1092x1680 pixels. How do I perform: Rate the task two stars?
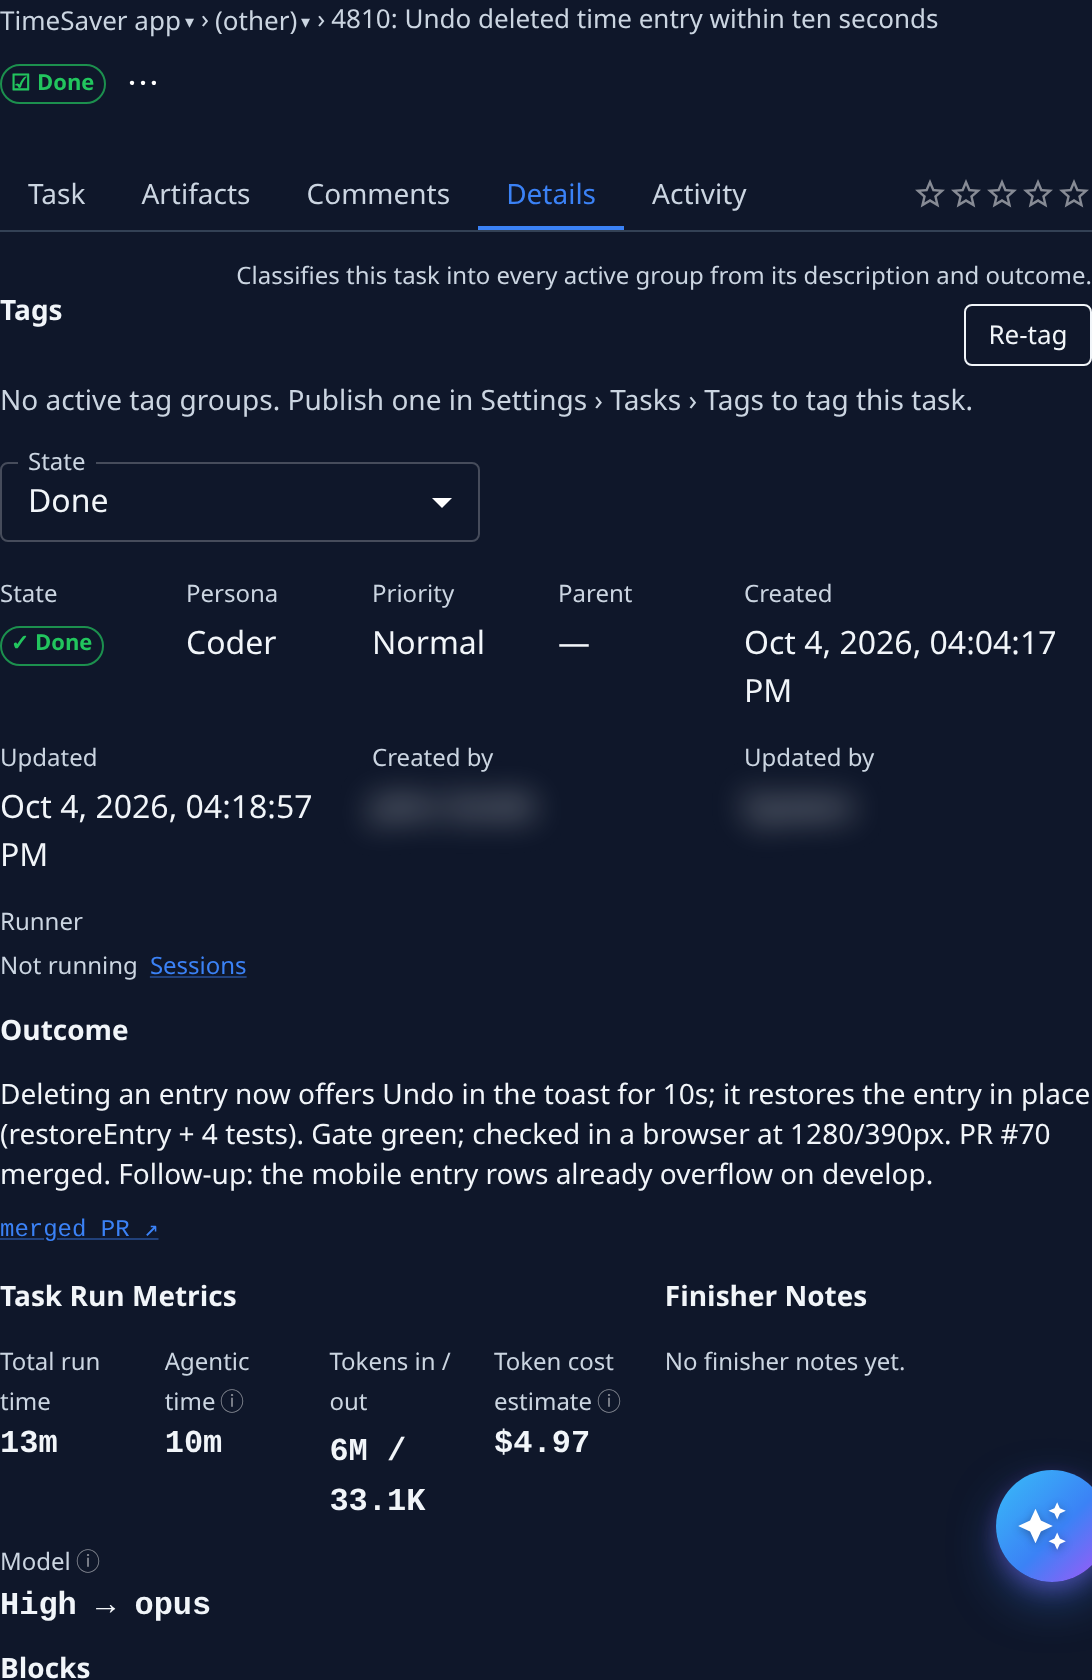(x=966, y=194)
